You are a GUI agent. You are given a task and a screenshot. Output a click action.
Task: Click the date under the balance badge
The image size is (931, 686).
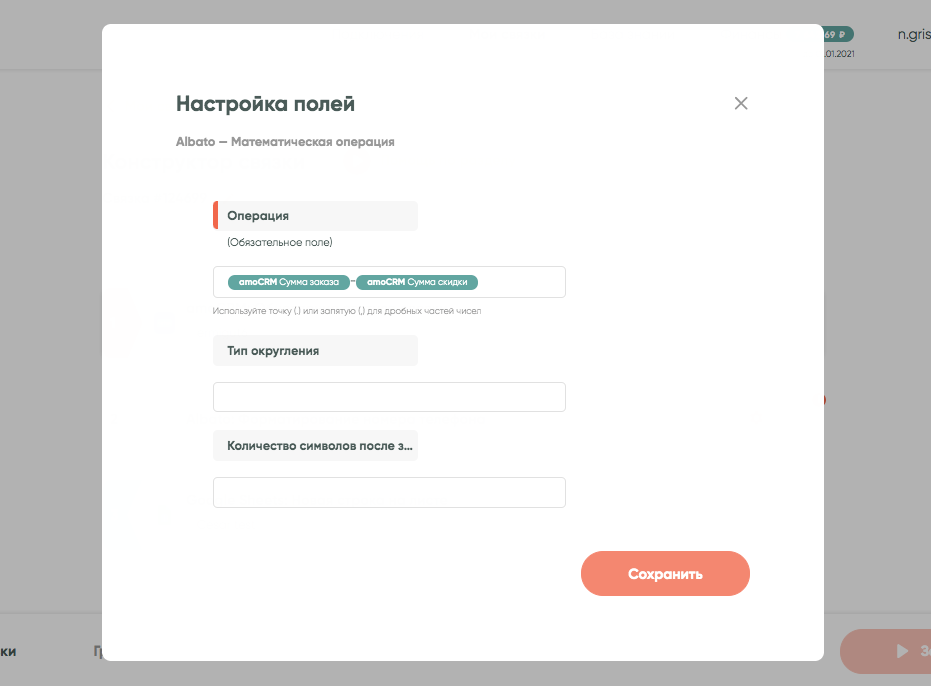click(x=840, y=54)
